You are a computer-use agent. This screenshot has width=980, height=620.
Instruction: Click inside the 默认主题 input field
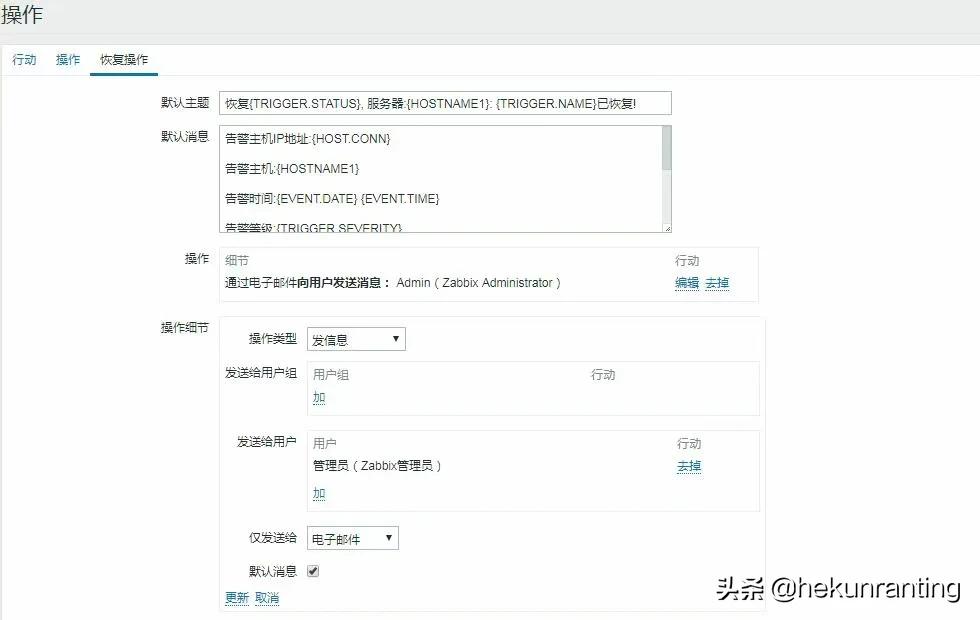pyautogui.click(x=450, y=103)
